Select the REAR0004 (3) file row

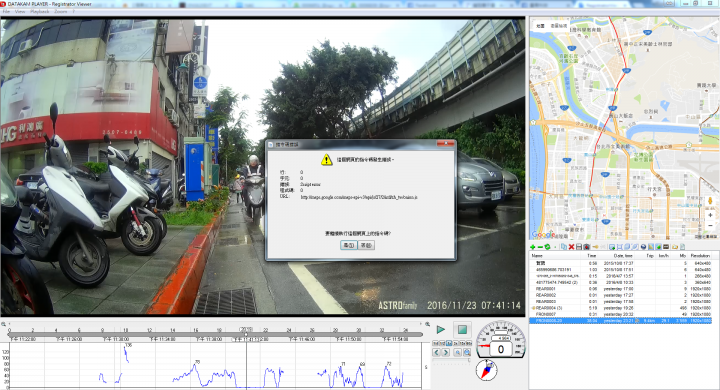point(620,308)
